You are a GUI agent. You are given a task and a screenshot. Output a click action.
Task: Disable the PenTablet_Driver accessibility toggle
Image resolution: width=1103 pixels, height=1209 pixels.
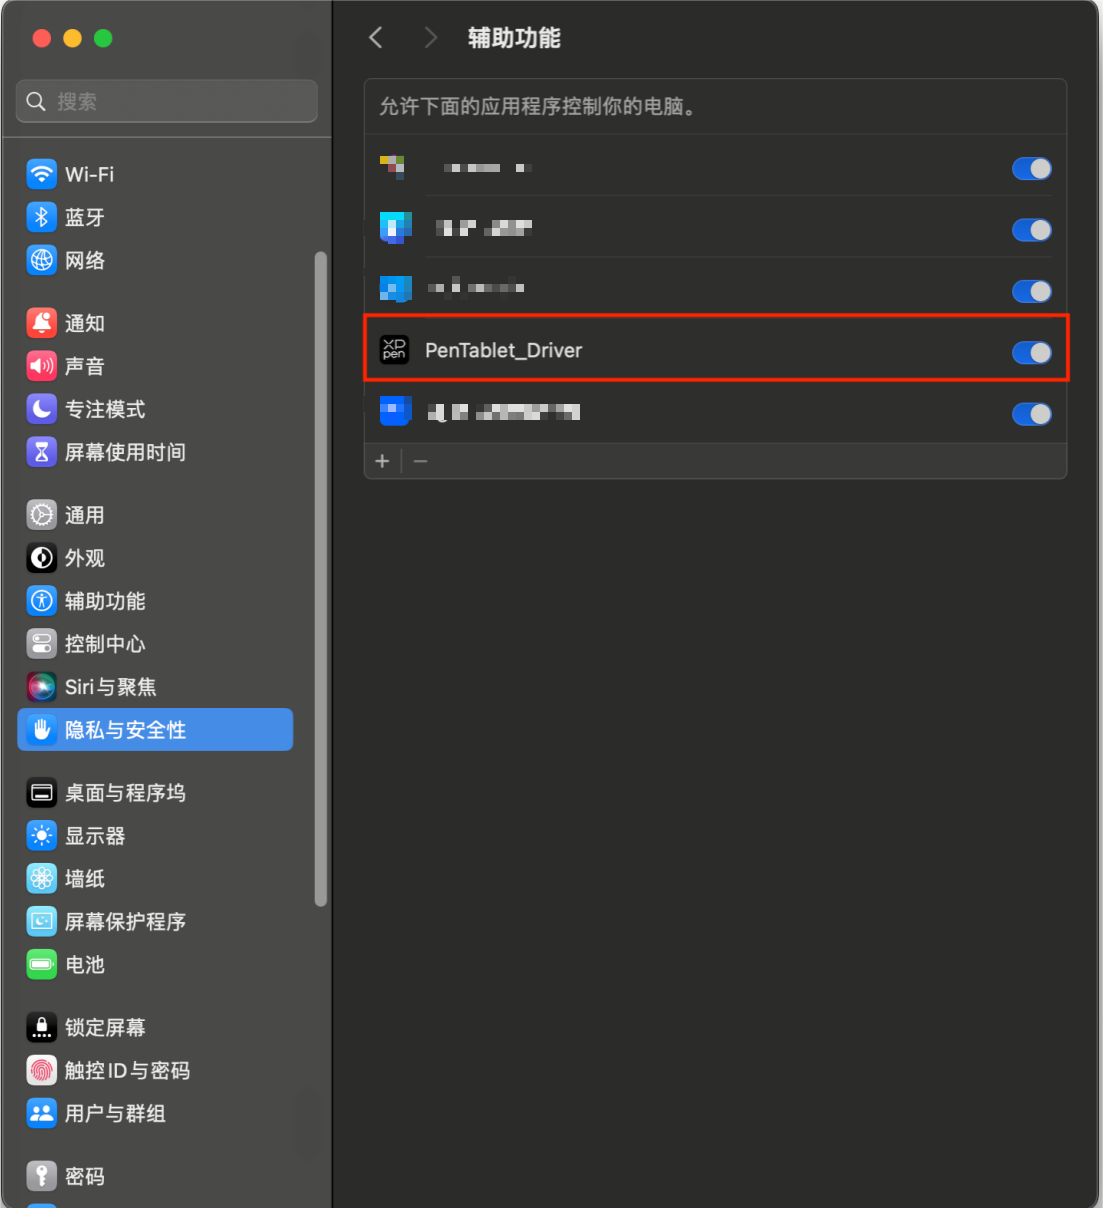pyautogui.click(x=1031, y=352)
